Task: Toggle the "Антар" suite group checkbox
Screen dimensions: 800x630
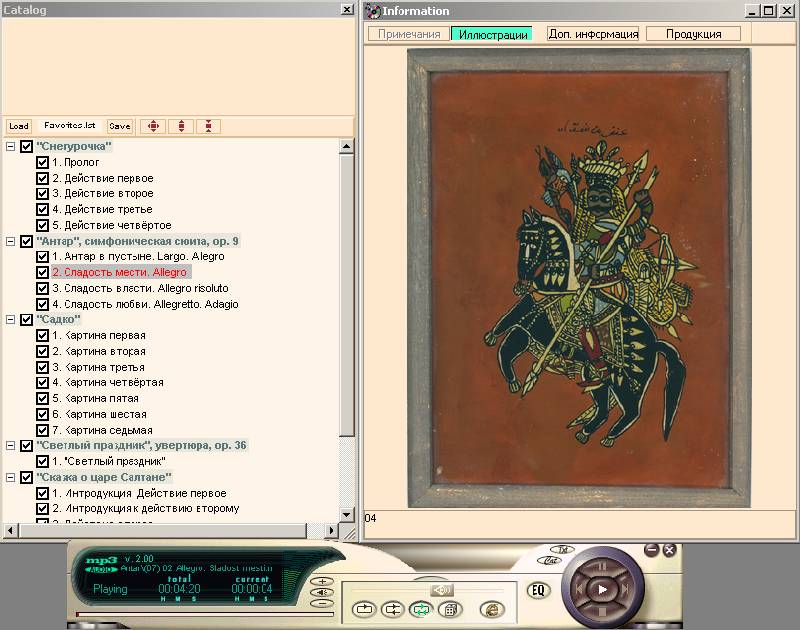Action: (27, 241)
